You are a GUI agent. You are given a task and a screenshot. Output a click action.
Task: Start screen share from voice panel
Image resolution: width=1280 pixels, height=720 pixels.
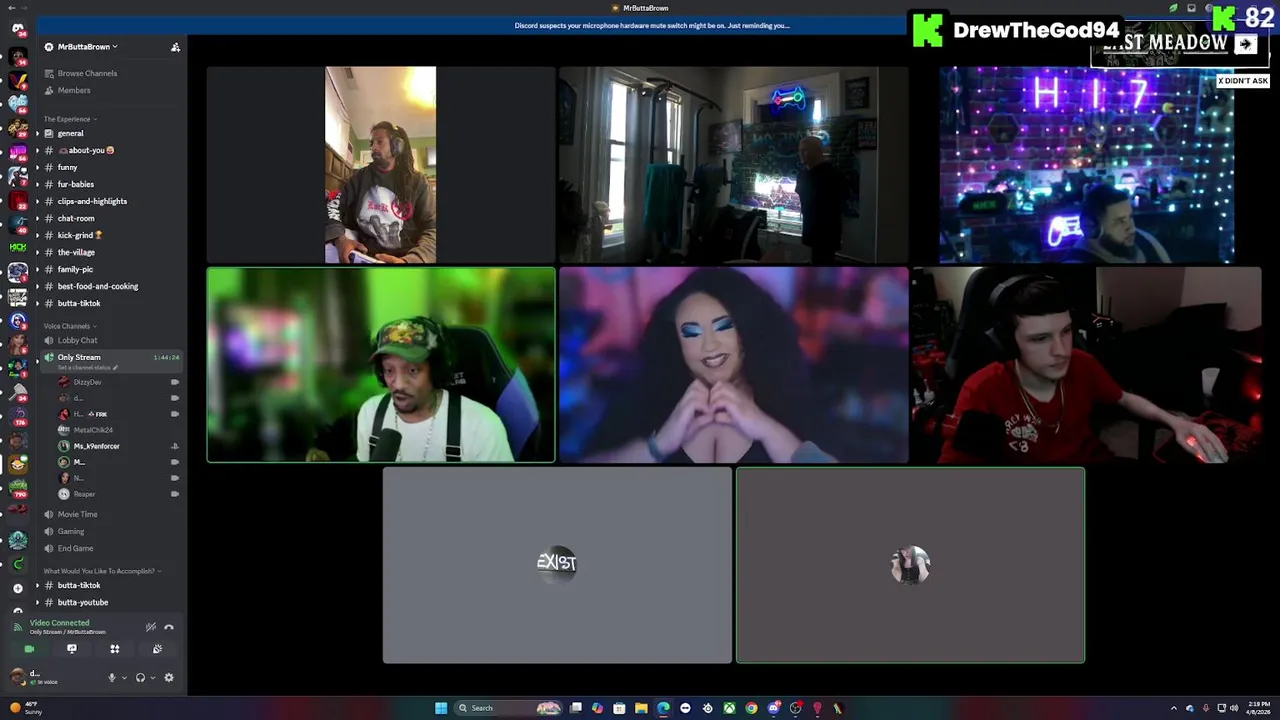pyautogui.click(x=72, y=649)
